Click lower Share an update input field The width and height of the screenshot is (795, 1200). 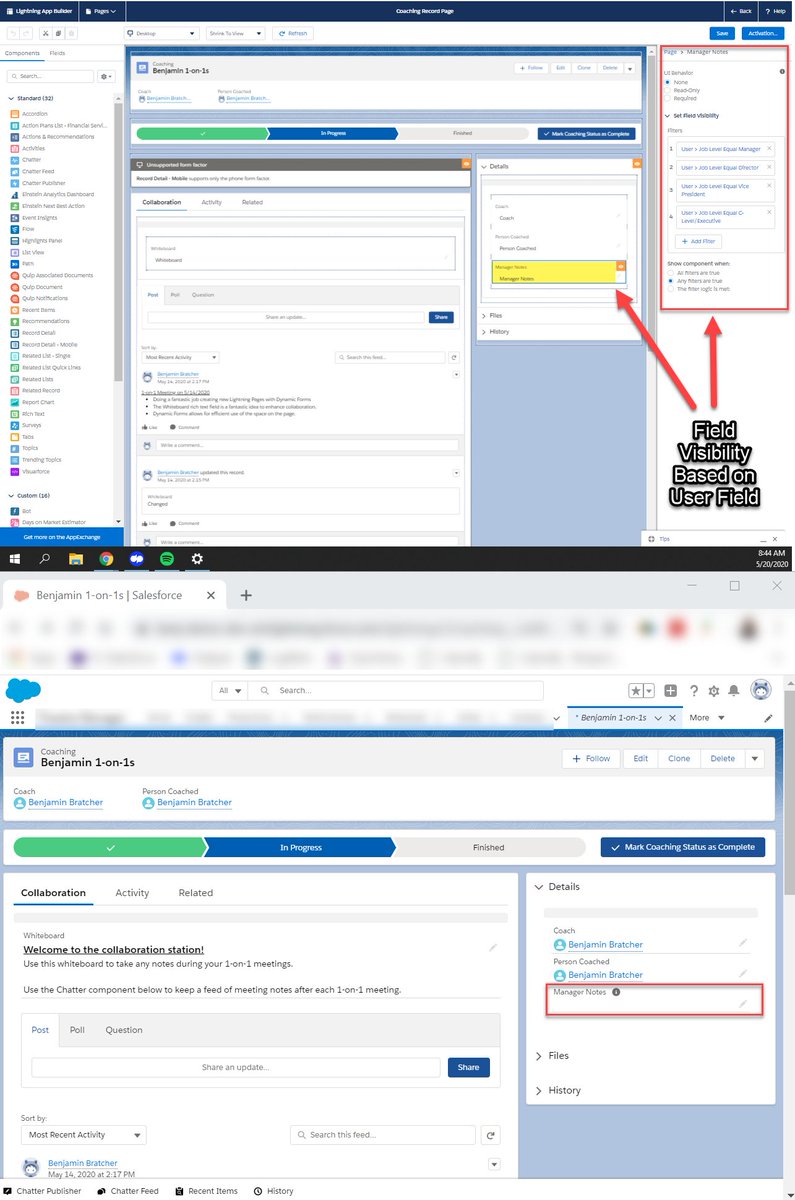[x=236, y=1067]
